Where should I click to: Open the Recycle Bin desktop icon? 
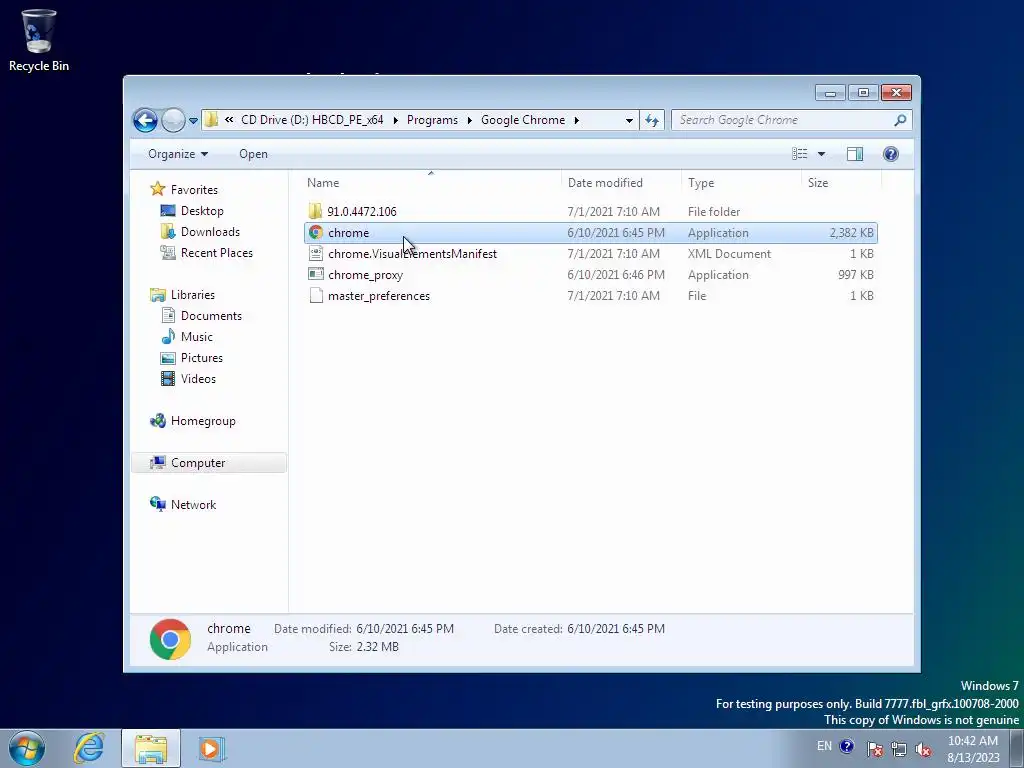tap(39, 40)
